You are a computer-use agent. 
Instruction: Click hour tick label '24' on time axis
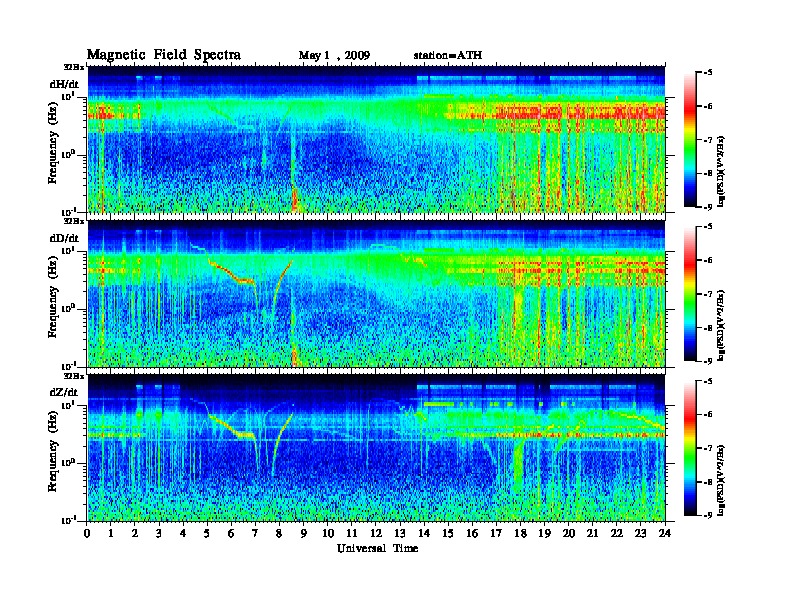[x=665, y=533]
